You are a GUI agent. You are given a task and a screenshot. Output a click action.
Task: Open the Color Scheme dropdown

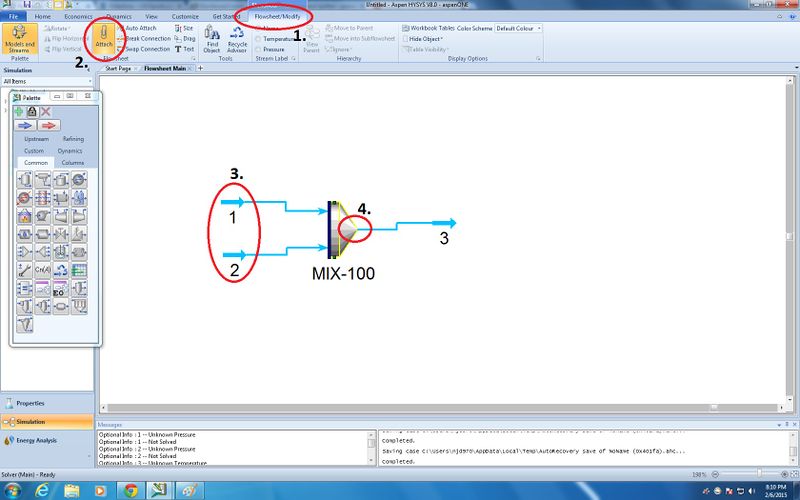pos(519,28)
